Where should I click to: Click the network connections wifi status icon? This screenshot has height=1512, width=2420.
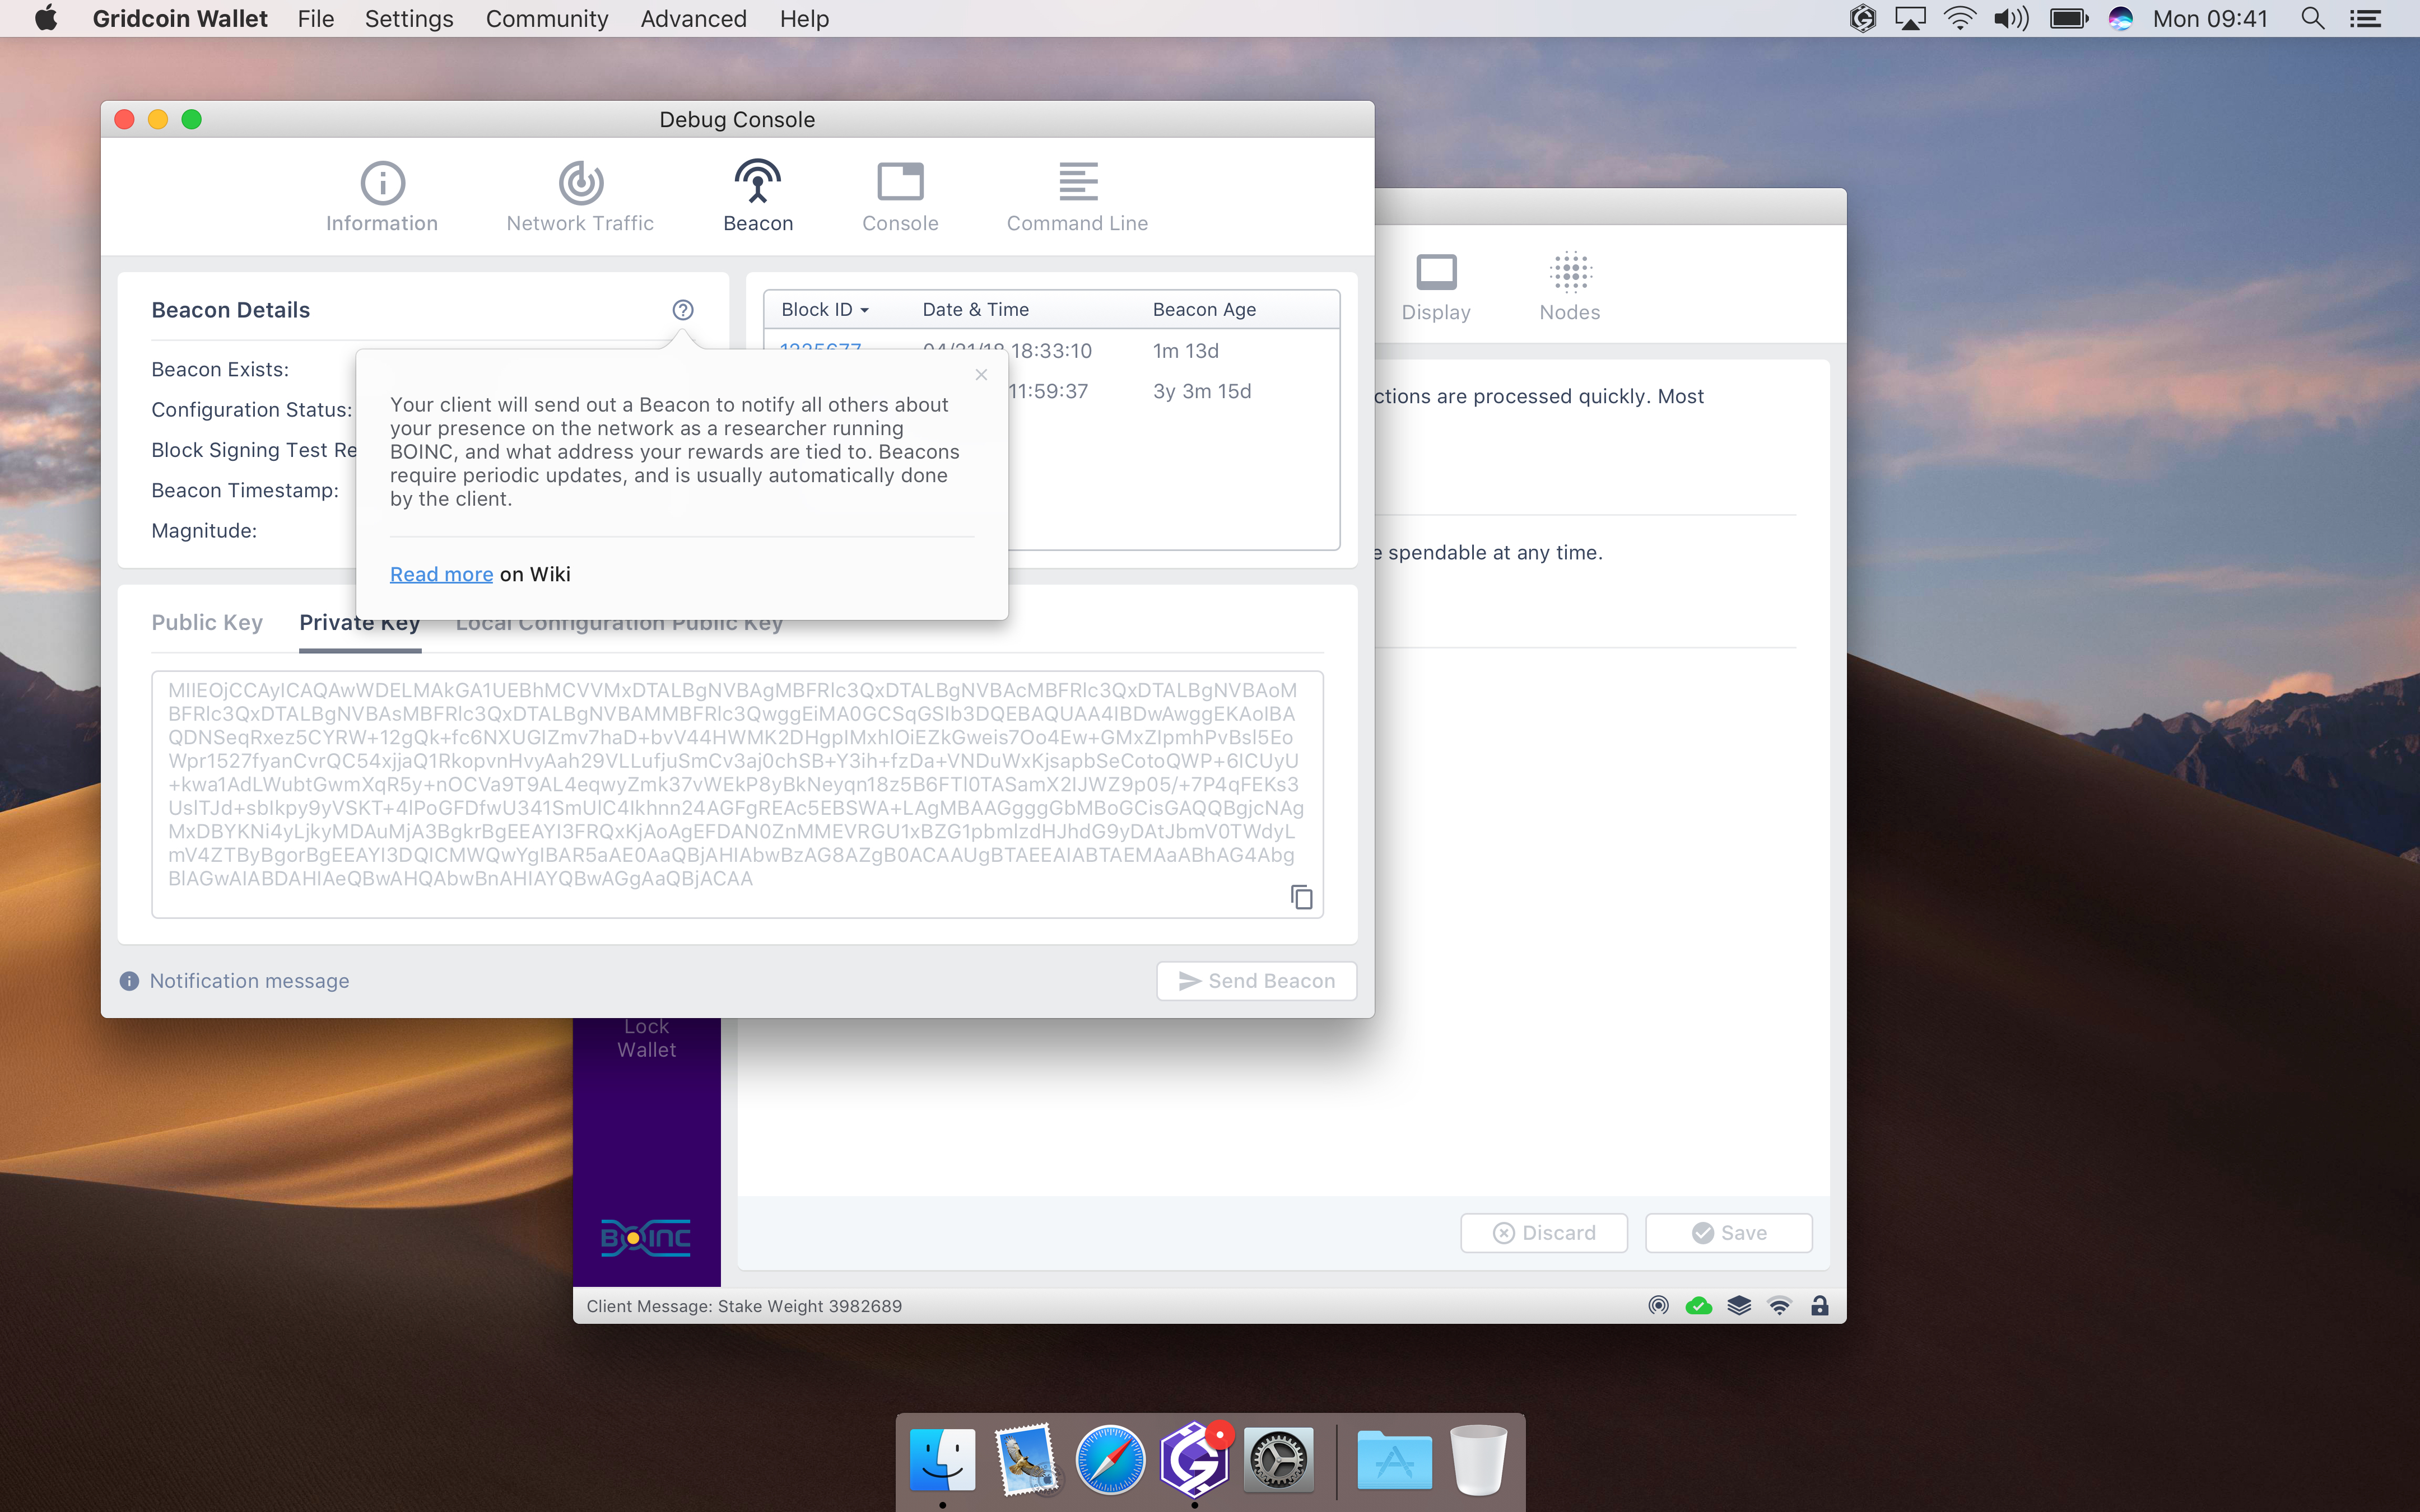1779,1305
